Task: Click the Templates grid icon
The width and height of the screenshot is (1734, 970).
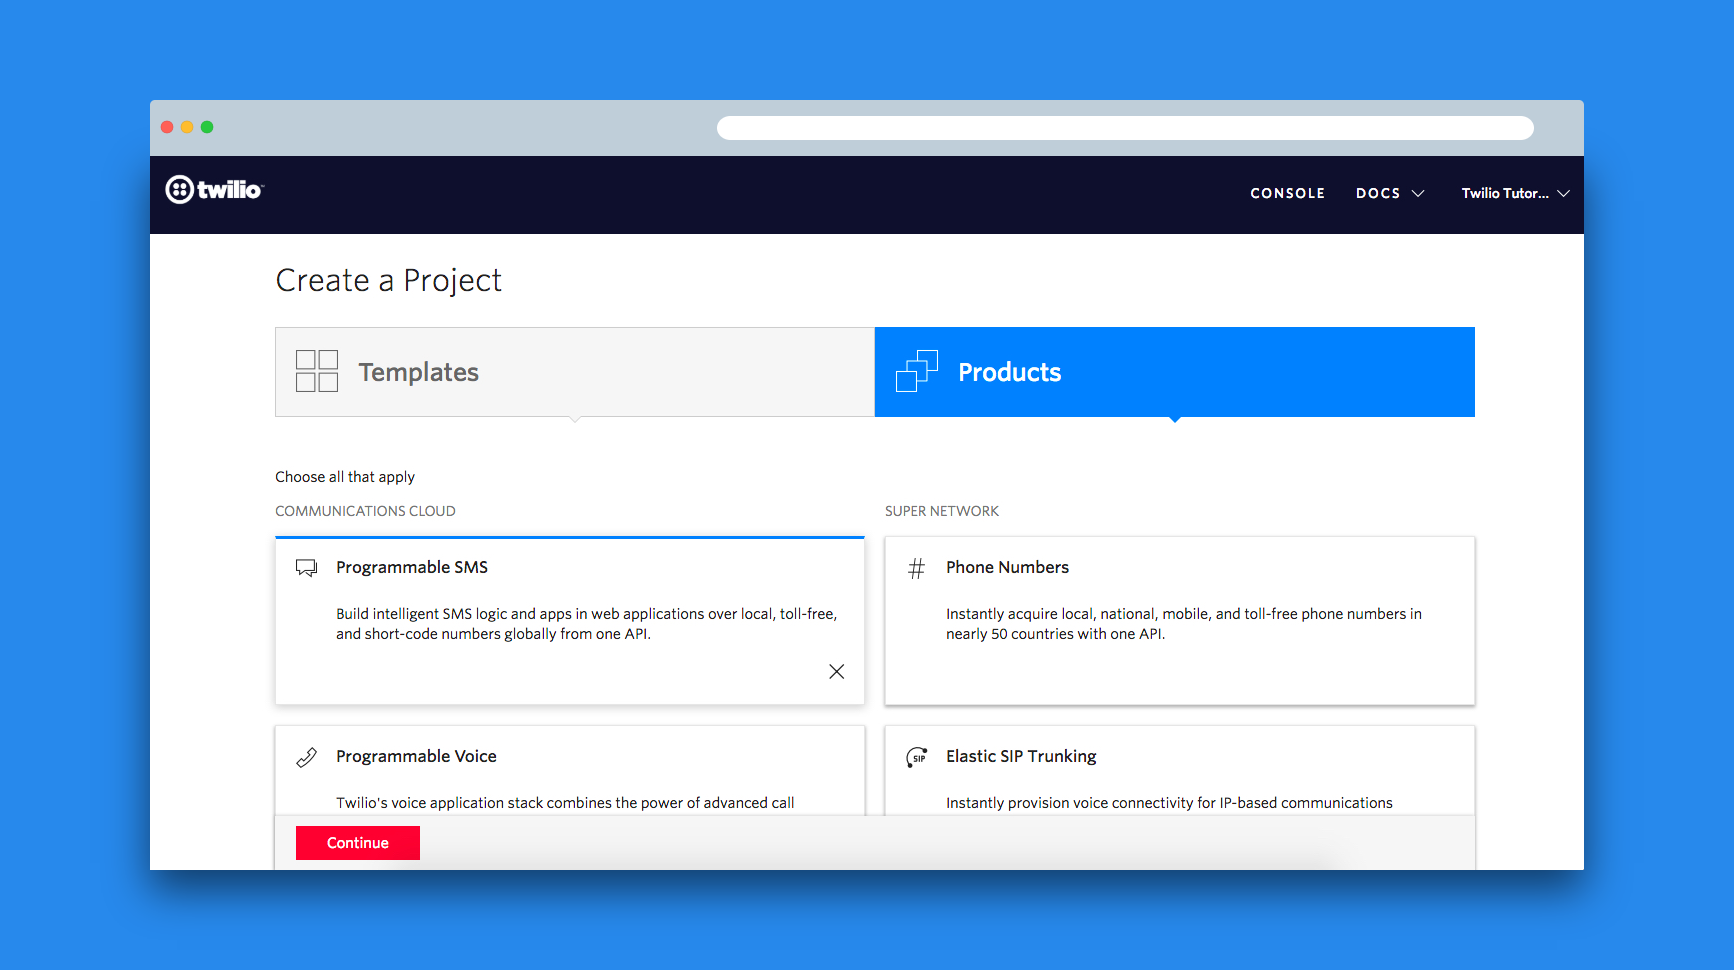Action: [317, 371]
